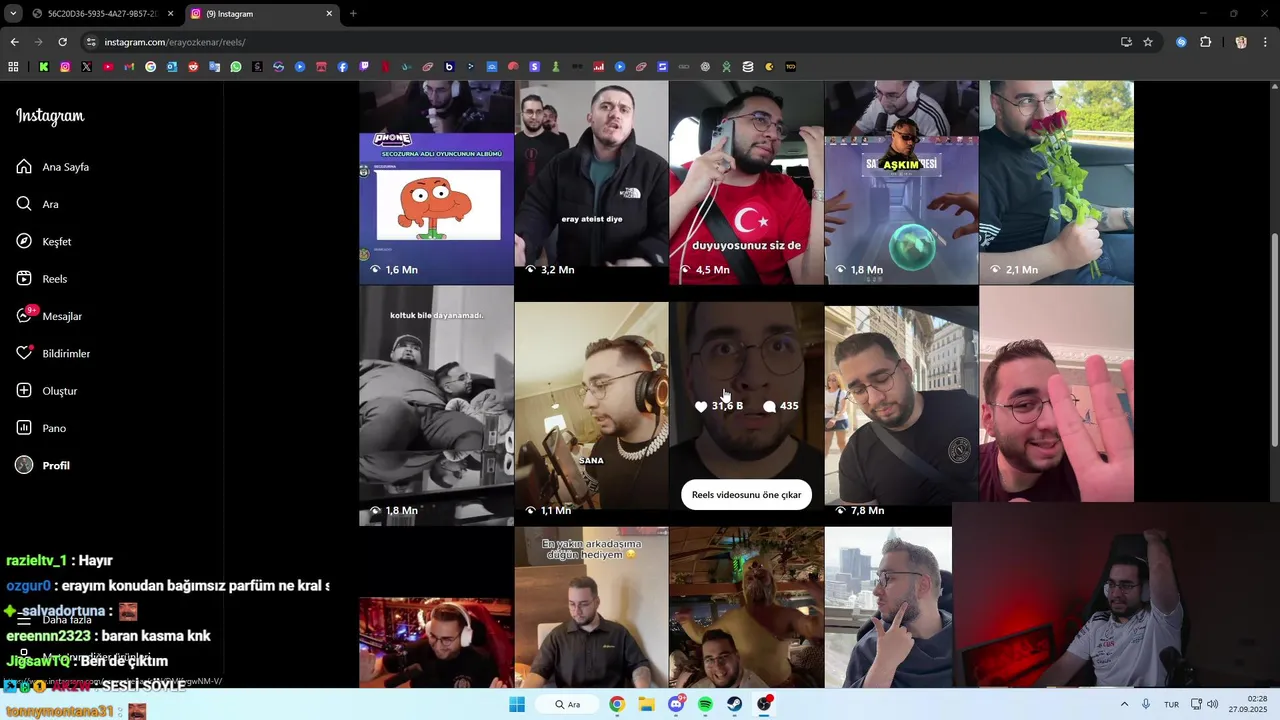This screenshot has width=1280, height=720.
Task: Open Discord from the taskbar
Action: (676, 704)
